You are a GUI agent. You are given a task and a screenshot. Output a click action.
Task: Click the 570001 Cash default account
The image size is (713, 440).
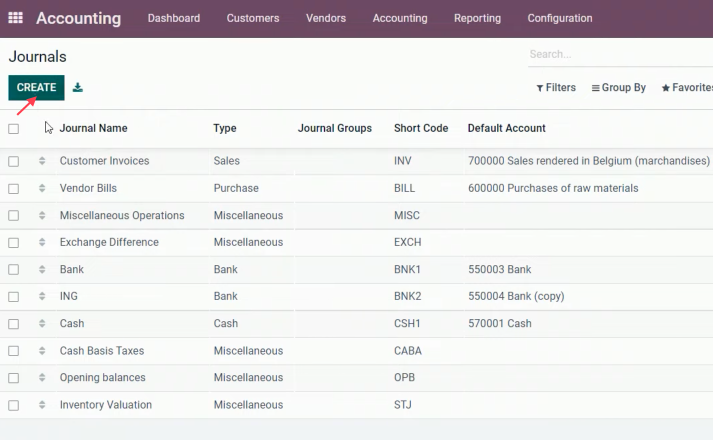click(500, 324)
